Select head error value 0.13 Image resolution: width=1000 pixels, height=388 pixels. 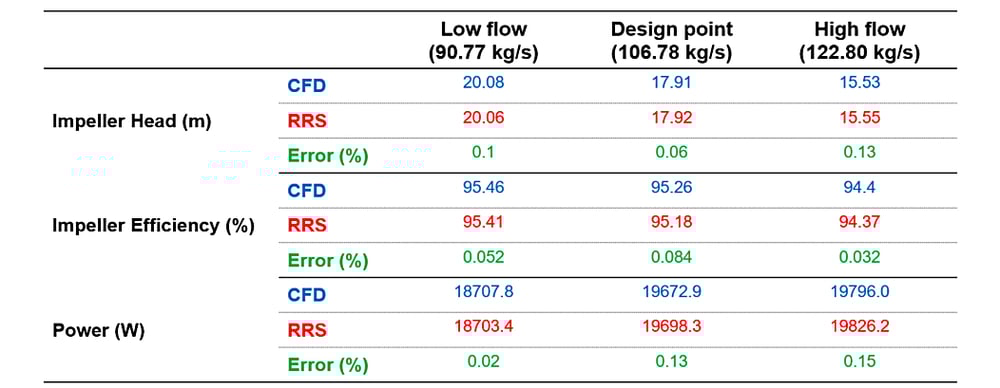(859, 153)
